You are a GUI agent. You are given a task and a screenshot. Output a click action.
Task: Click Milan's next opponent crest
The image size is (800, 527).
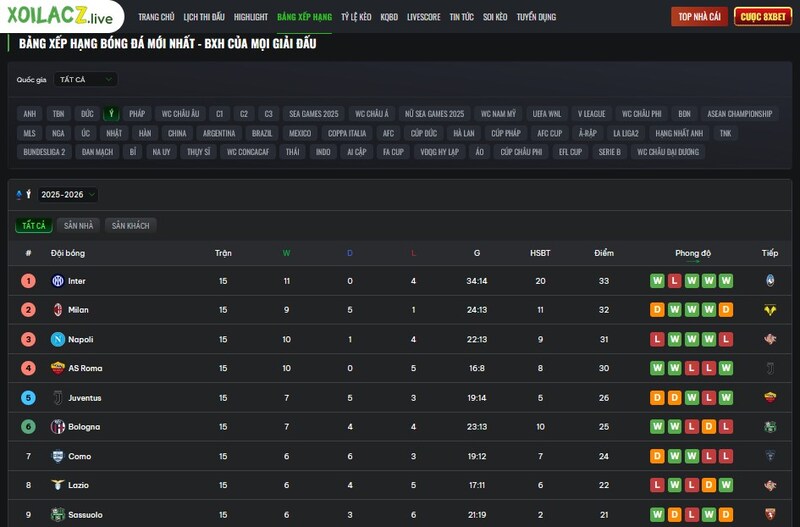[x=770, y=310]
